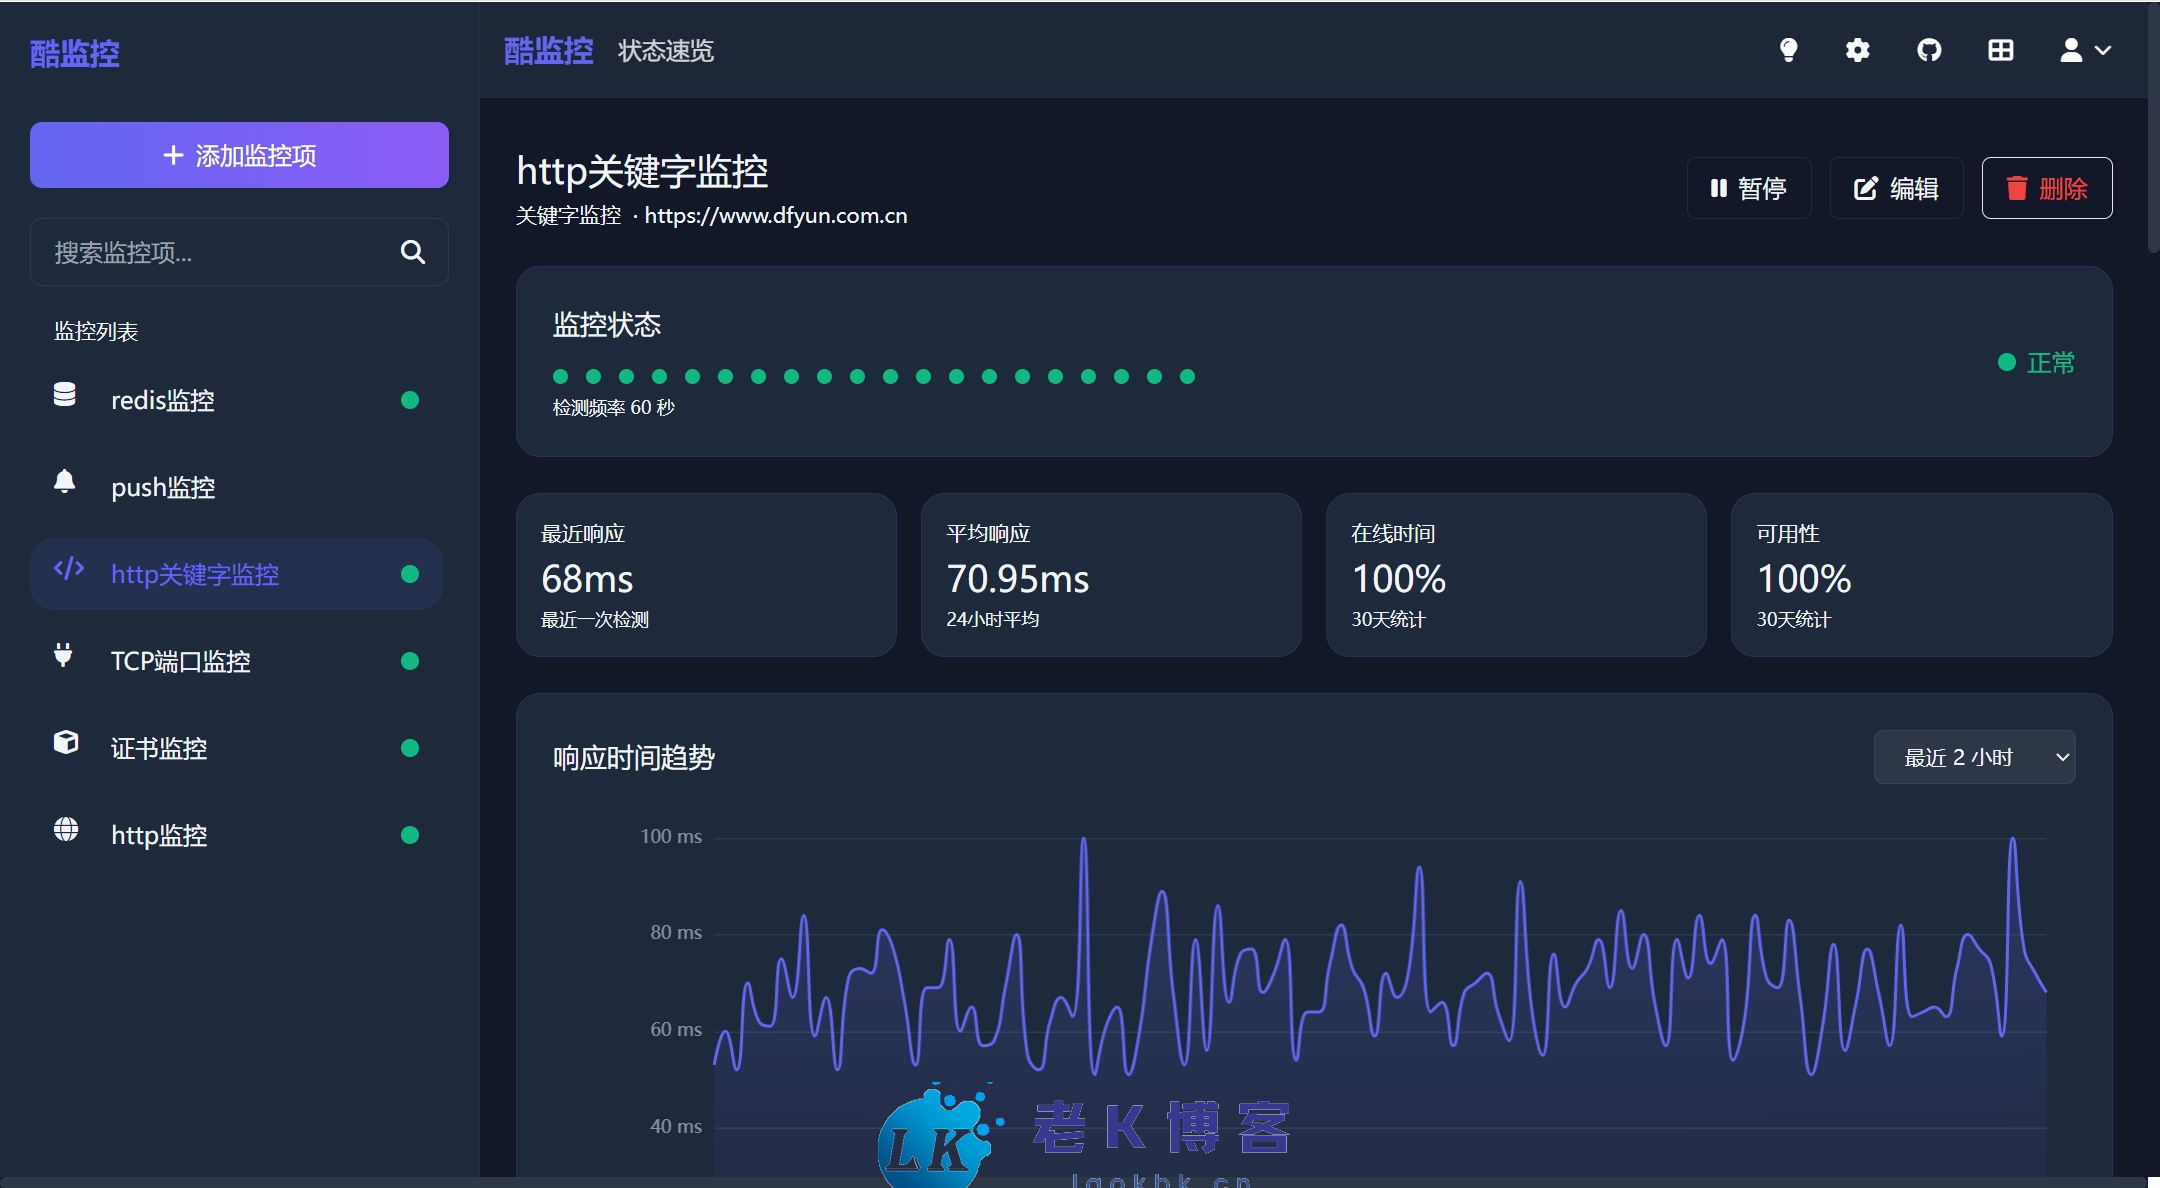Click the green status dot for redis监控

coord(410,399)
